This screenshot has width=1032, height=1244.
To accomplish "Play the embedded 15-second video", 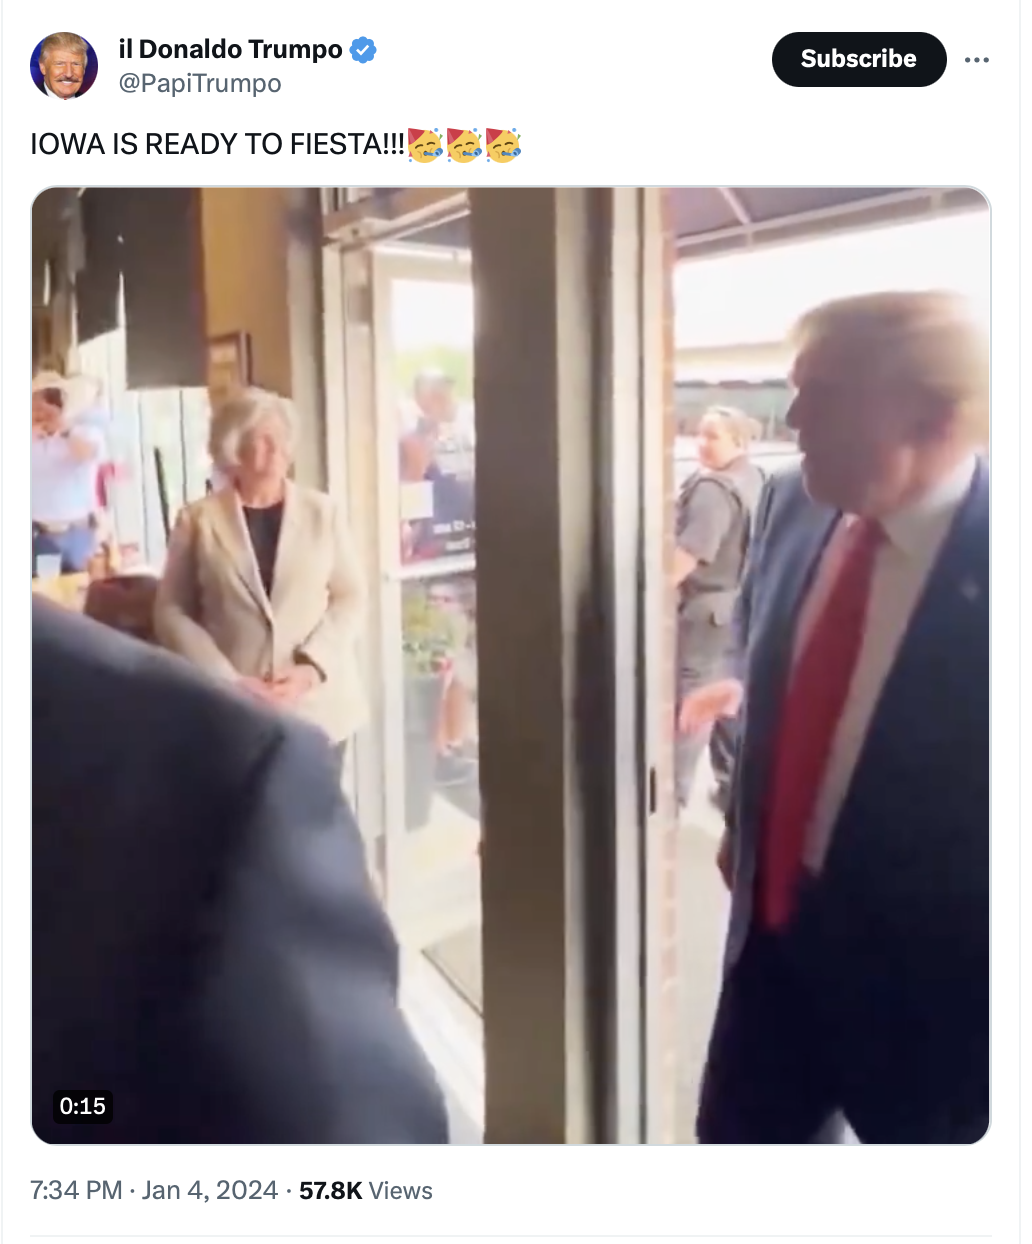I will click(x=511, y=665).
